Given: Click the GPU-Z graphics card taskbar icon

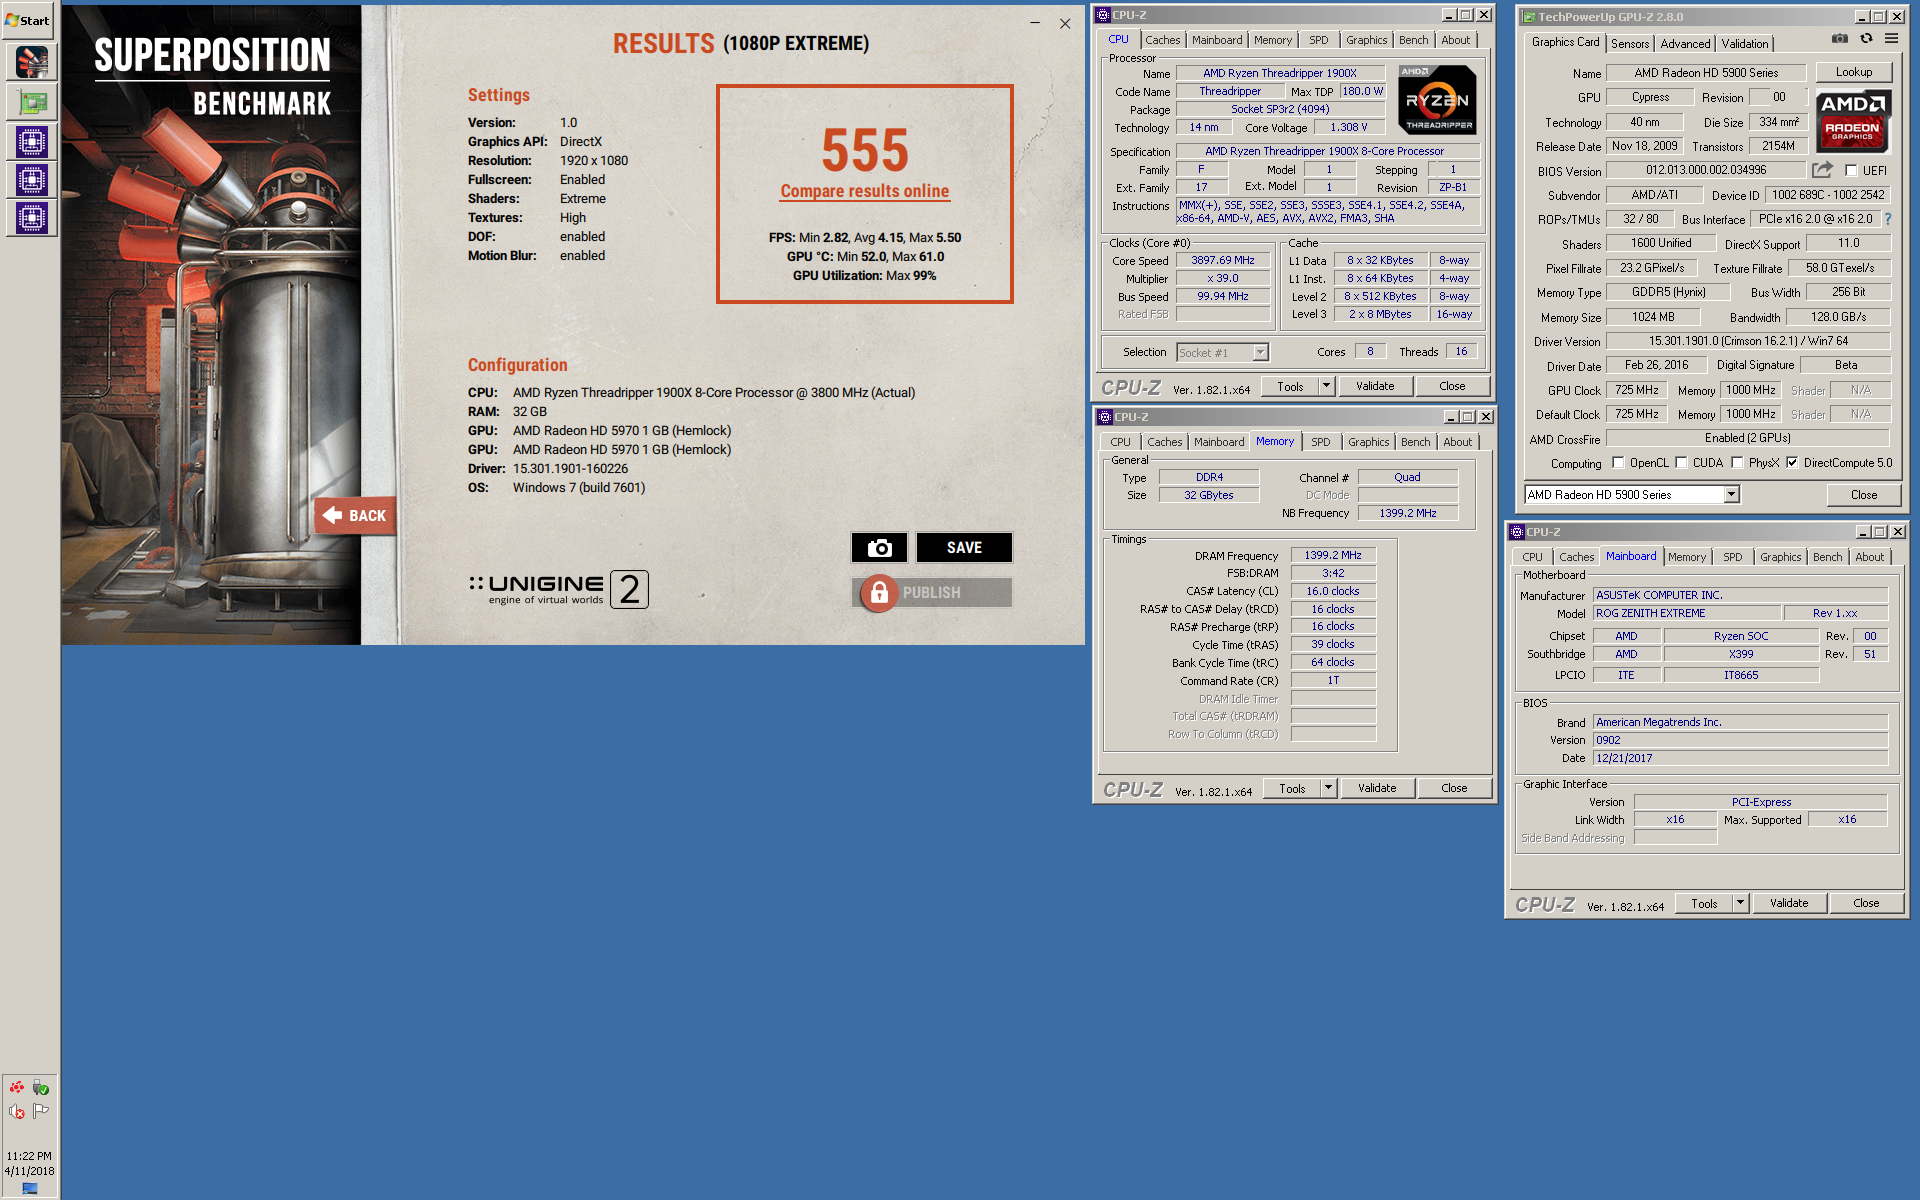Looking at the screenshot, I should pos(31,102).
